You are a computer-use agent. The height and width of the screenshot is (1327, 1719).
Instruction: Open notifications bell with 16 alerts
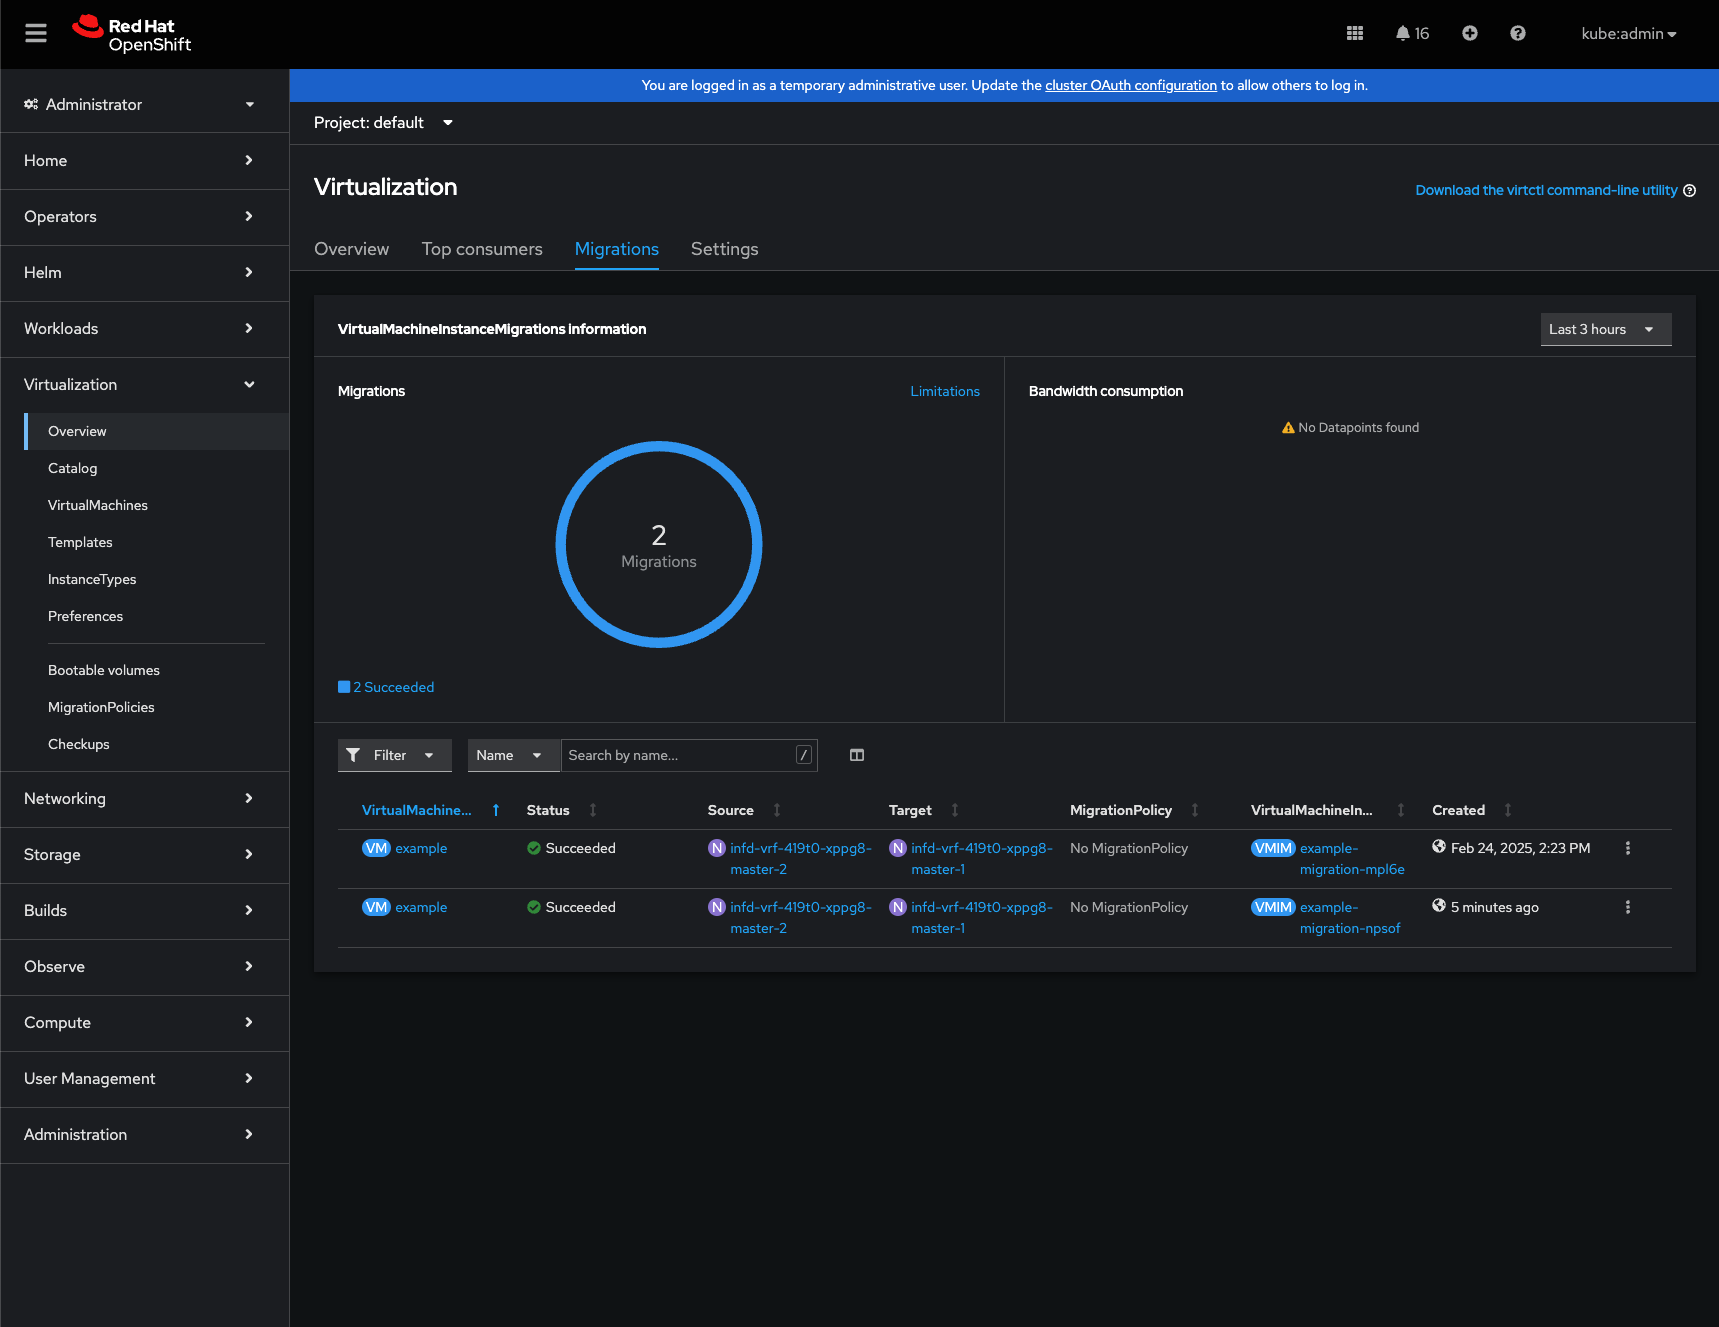[x=1412, y=34]
